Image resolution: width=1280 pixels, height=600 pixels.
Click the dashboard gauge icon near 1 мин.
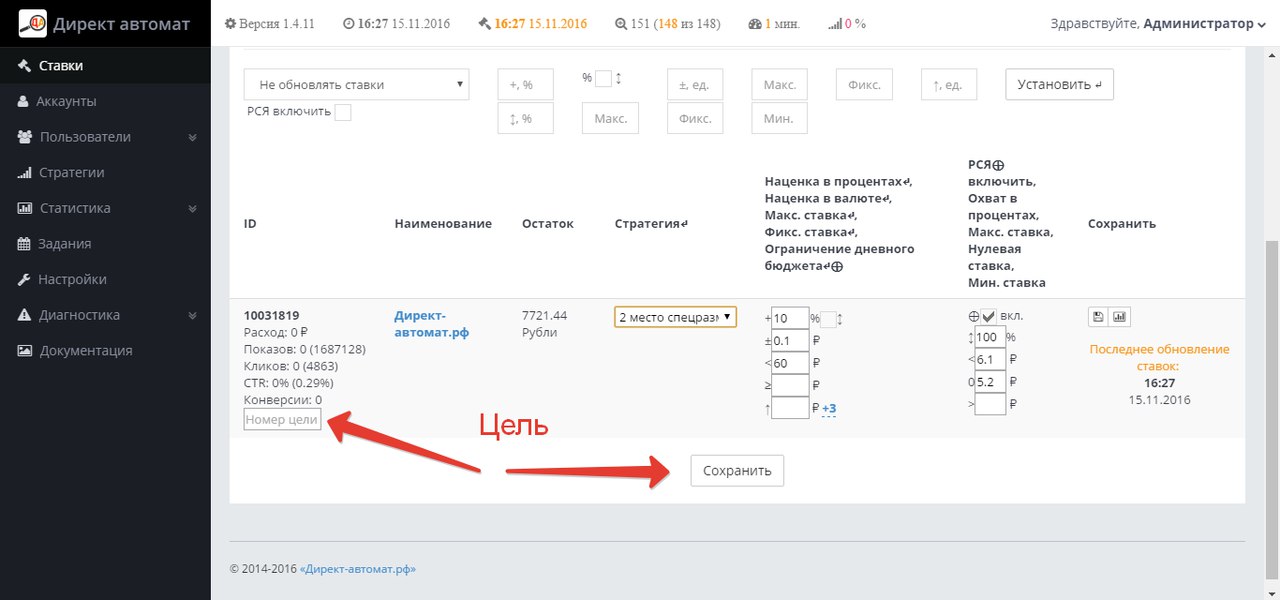click(754, 24)
